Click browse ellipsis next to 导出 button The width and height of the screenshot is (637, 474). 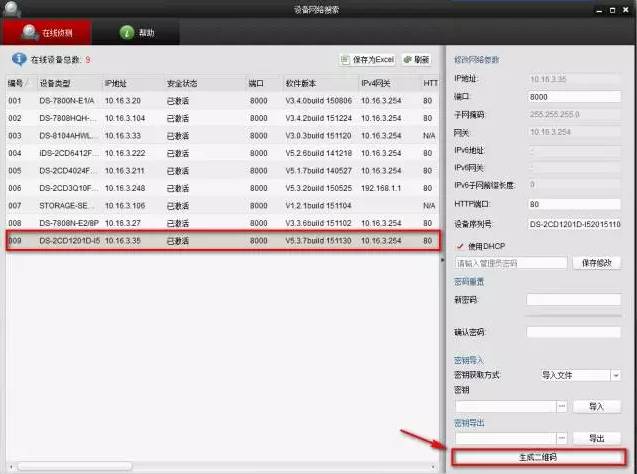562,438
